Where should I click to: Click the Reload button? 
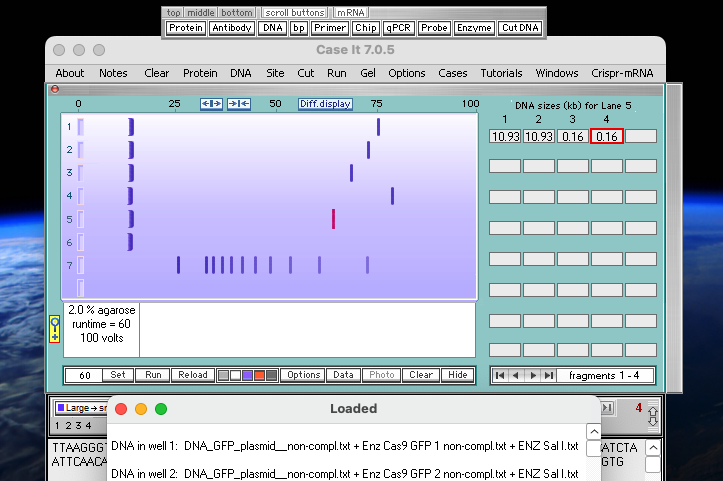193,375
